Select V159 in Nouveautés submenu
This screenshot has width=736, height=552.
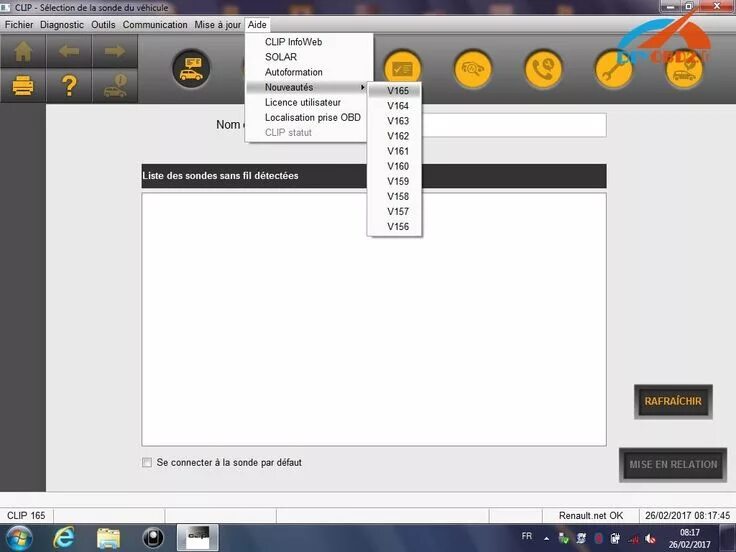(395, 181)
